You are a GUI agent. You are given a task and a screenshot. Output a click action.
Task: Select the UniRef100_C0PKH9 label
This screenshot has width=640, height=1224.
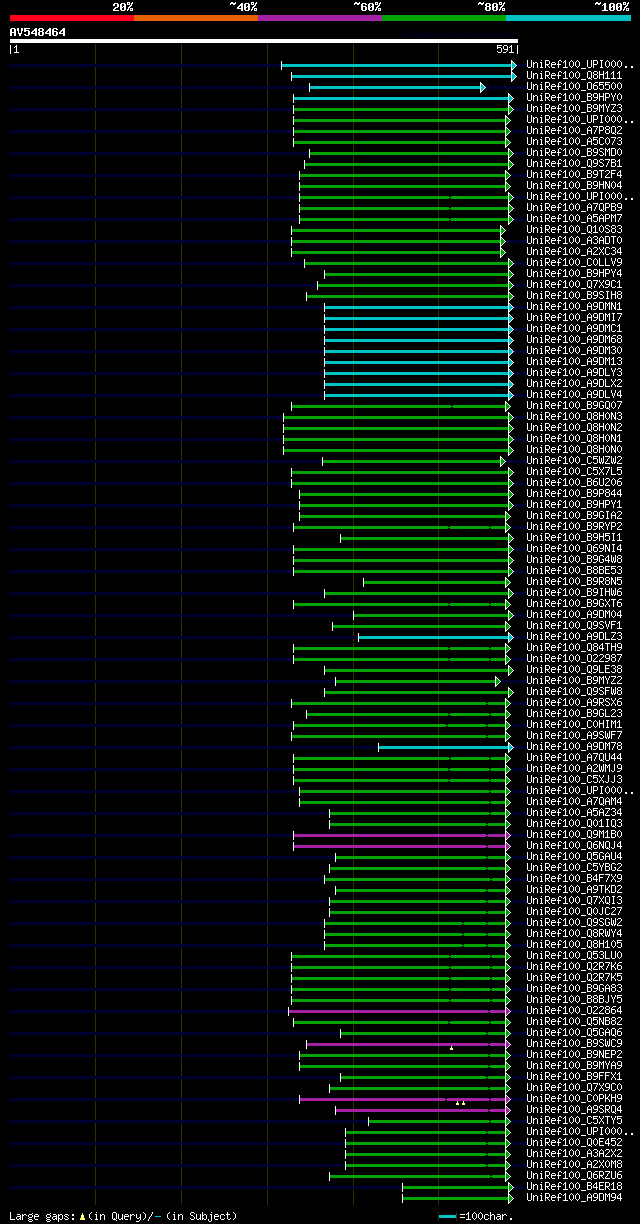tap(574, 1098)
